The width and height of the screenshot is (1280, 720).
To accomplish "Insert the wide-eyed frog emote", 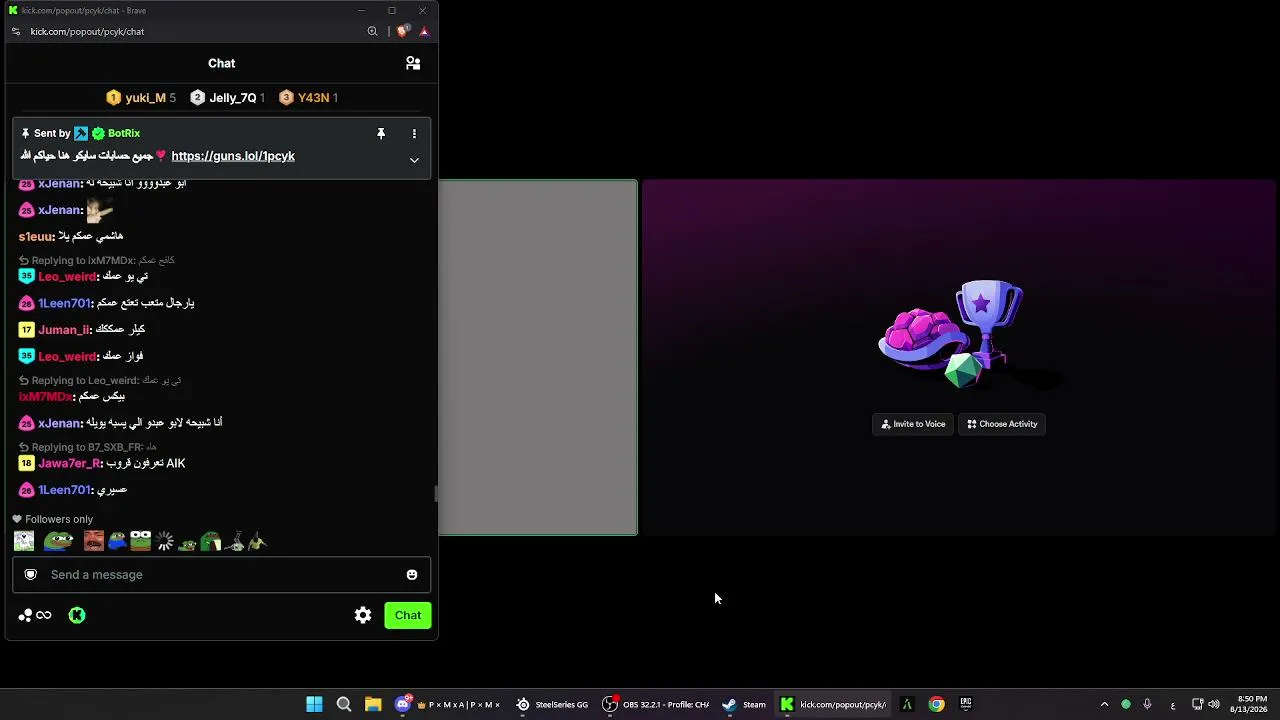I will [140, 541].
